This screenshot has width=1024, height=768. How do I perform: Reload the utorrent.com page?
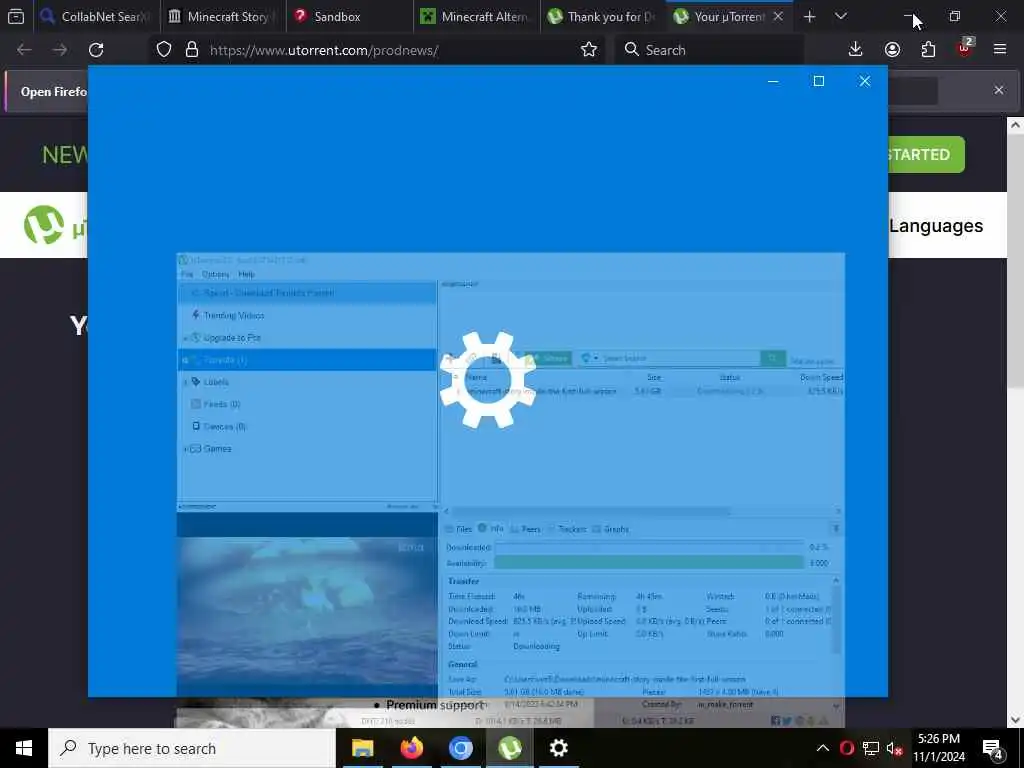(96, 50)
